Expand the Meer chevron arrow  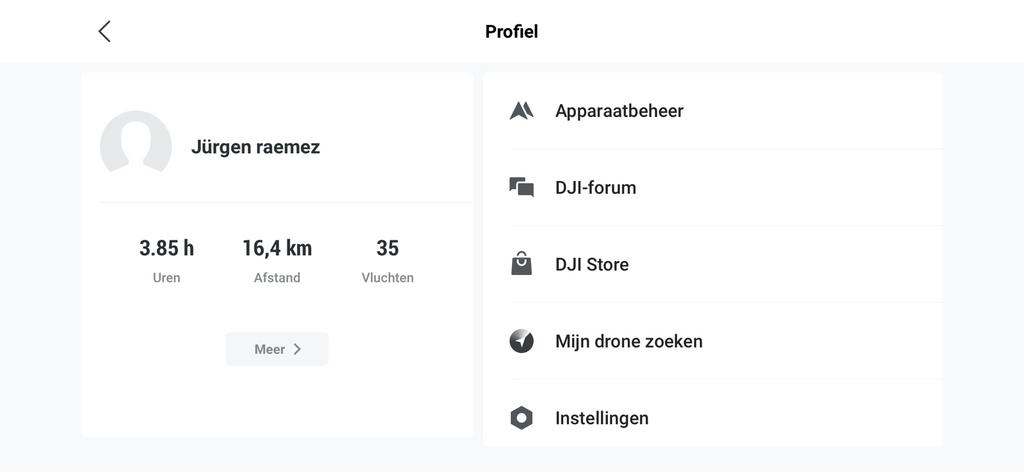297,349
